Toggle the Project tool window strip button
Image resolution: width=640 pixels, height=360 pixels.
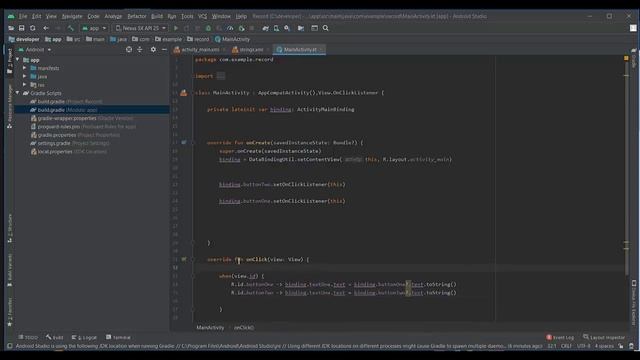[x=10, y=61]
